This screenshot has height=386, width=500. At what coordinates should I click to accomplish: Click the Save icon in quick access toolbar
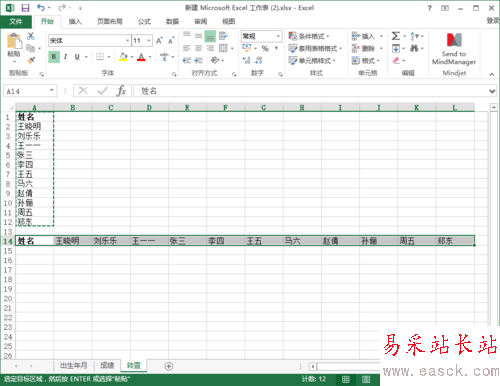(25, 8)
